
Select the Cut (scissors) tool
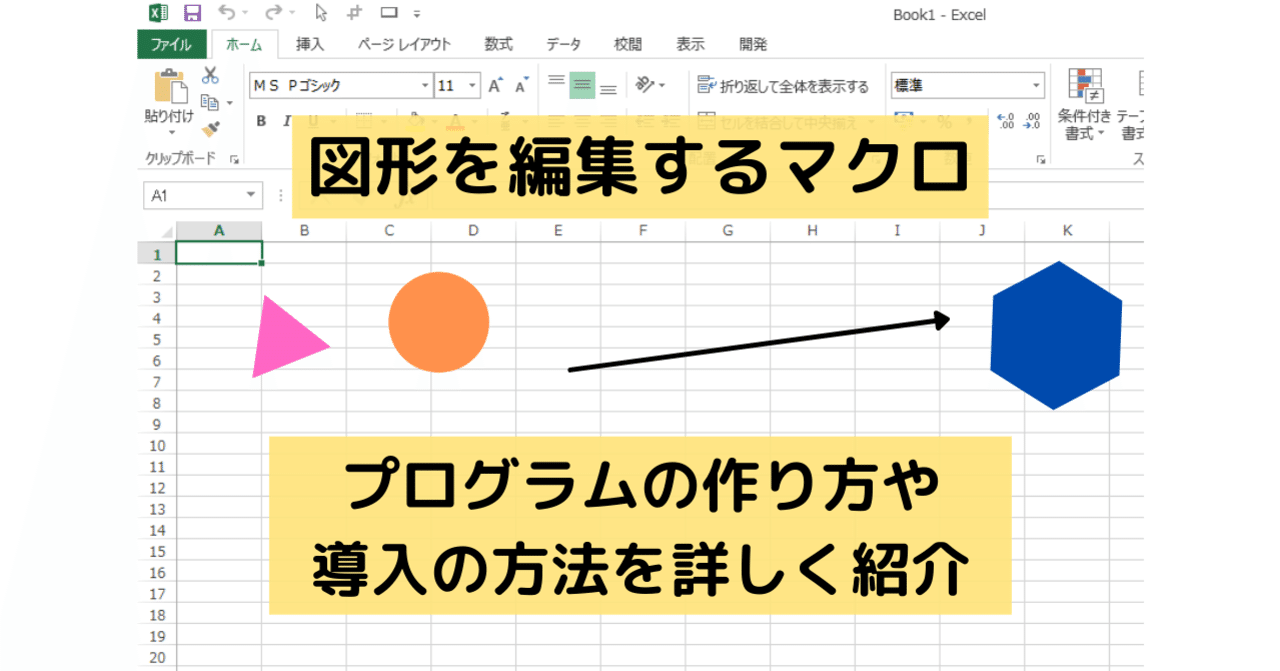pyautogui.click(x=209, y=74)
